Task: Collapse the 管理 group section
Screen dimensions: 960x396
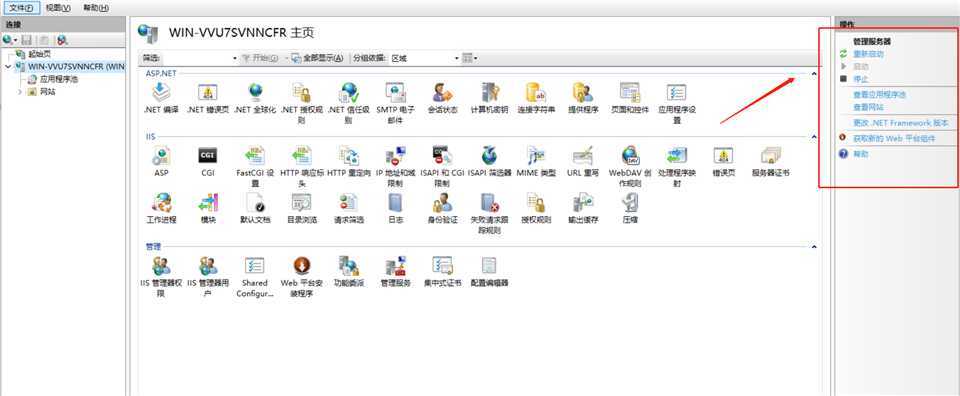Action: [x=814, y=247]
